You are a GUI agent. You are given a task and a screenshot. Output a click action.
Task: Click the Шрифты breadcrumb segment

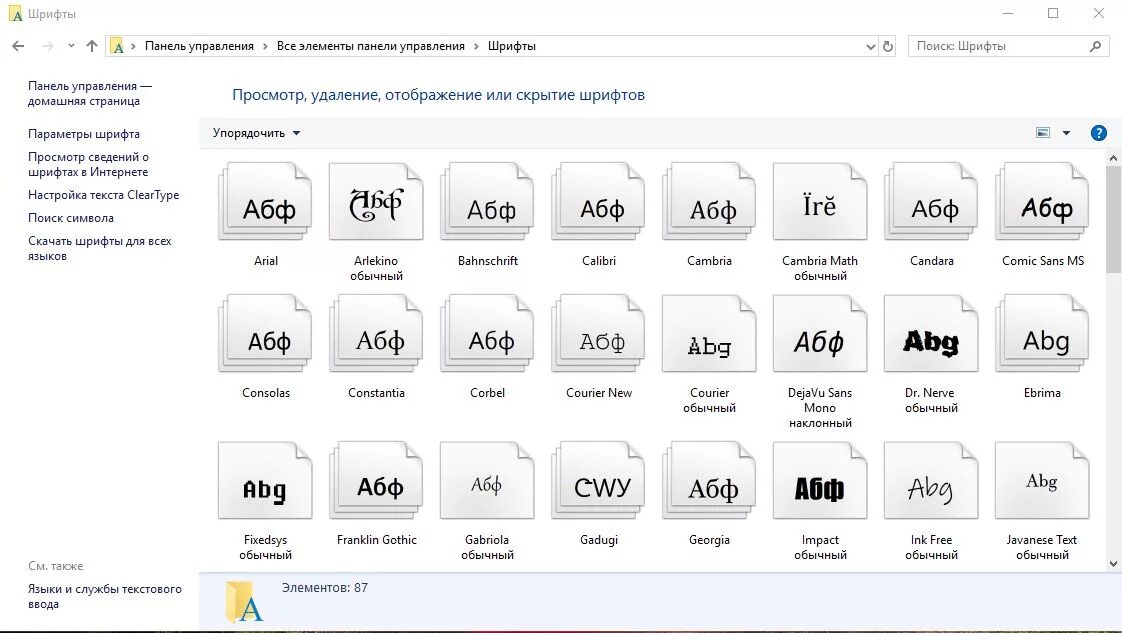coord(512,46)
